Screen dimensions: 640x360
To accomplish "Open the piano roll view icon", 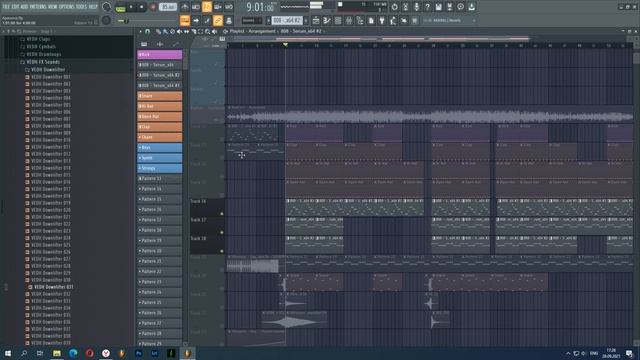I will pyautogui.click(x=327, y=20).
